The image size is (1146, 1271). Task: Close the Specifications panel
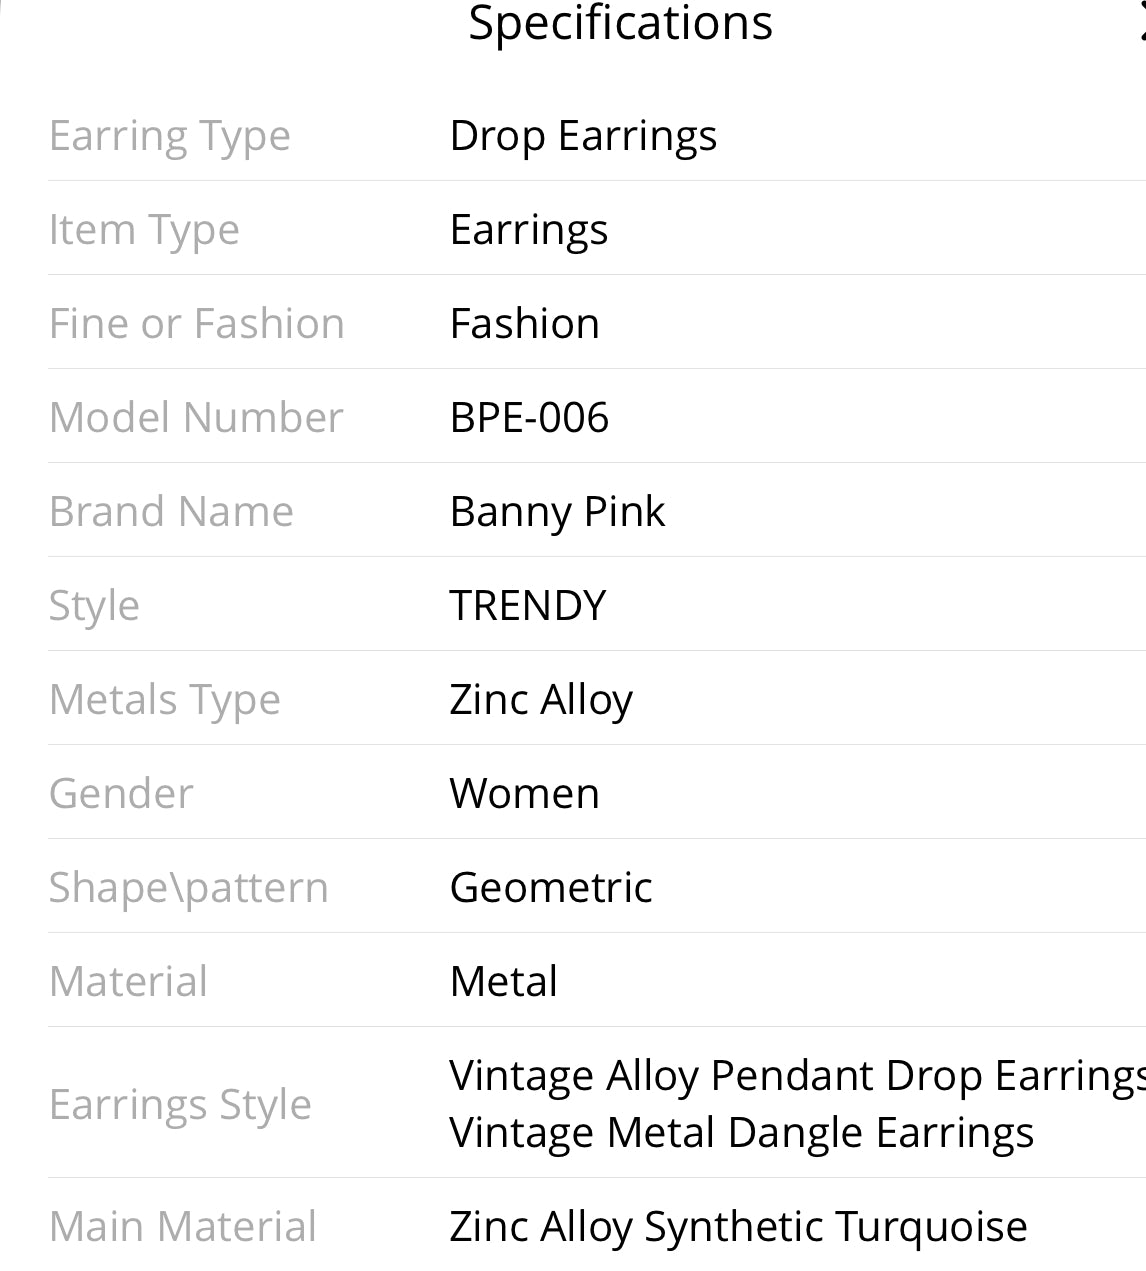tap(1141, 22)
